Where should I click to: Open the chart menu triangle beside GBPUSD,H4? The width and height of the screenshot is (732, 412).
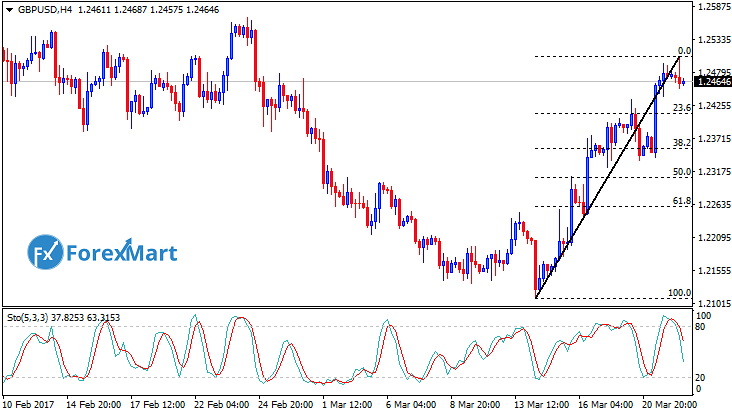click(x=9, y=9)
